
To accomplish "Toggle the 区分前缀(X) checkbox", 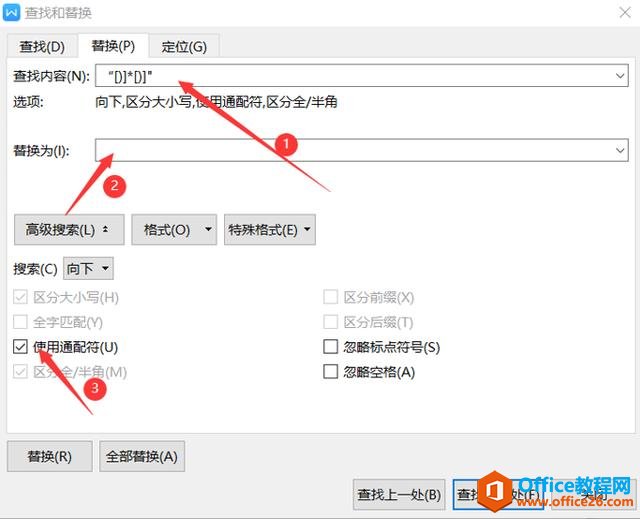I will [x=330, y=297].
